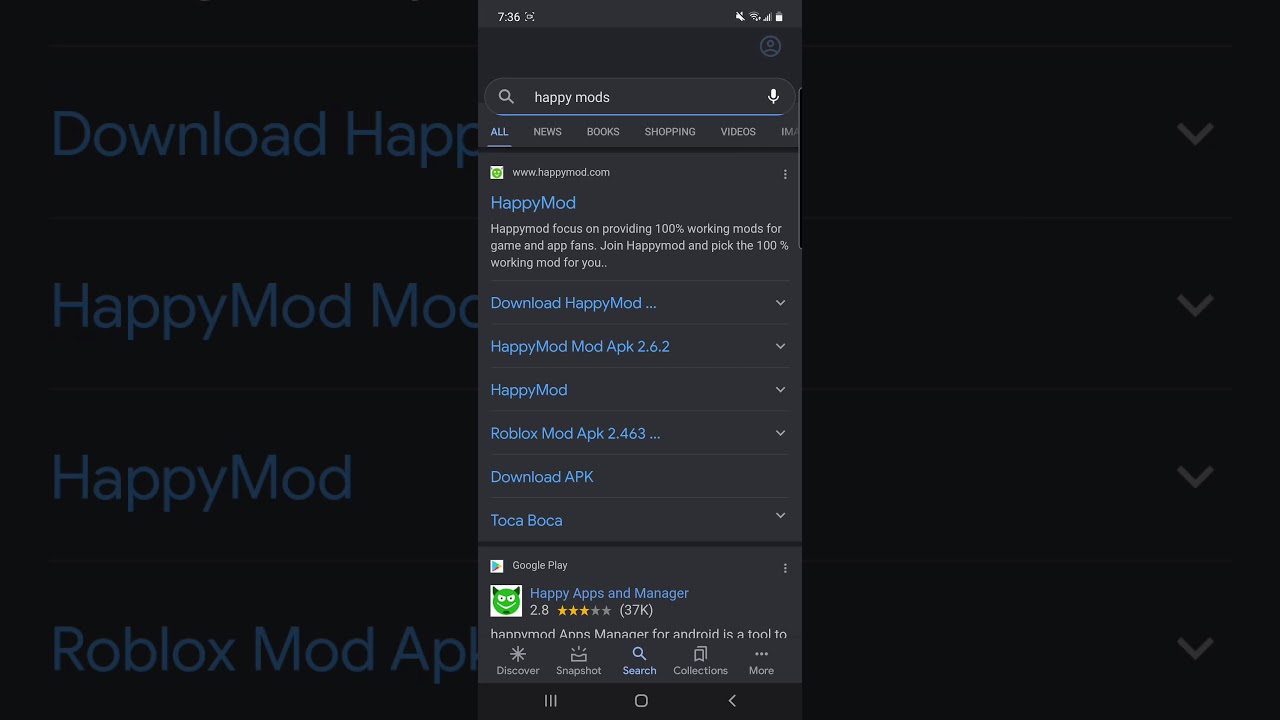Tap Android recent apps button
The image size is (1280, 720).
(550, 701)
